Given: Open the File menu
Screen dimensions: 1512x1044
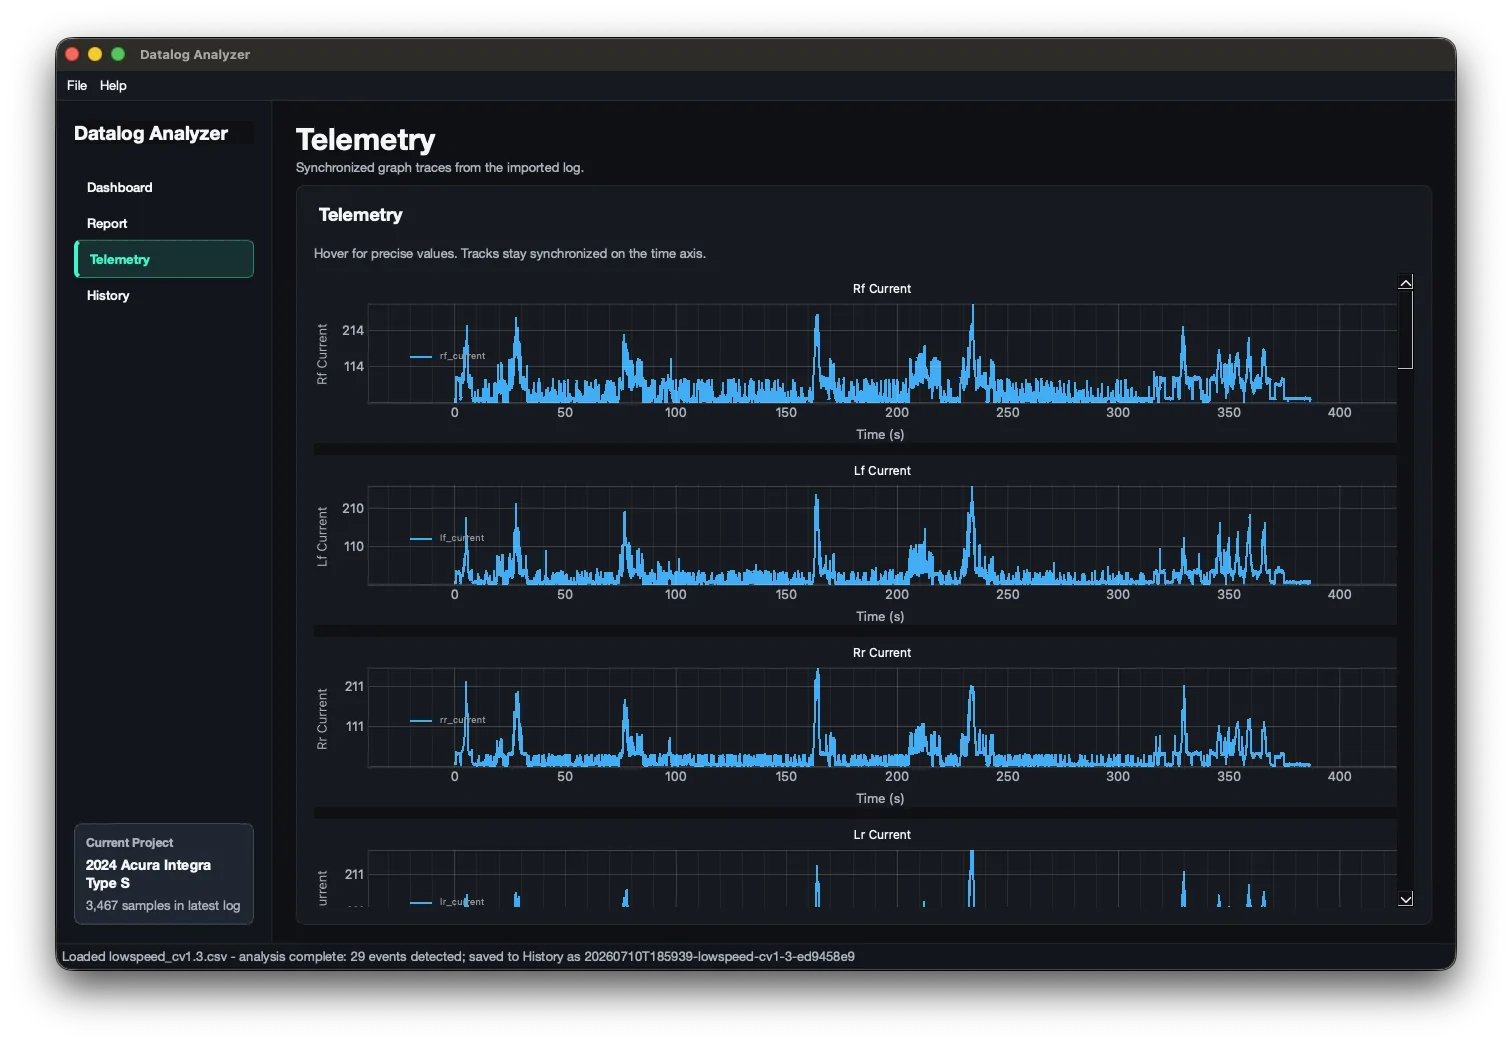Looking at the screenshot, I should (x=77, y=86).
